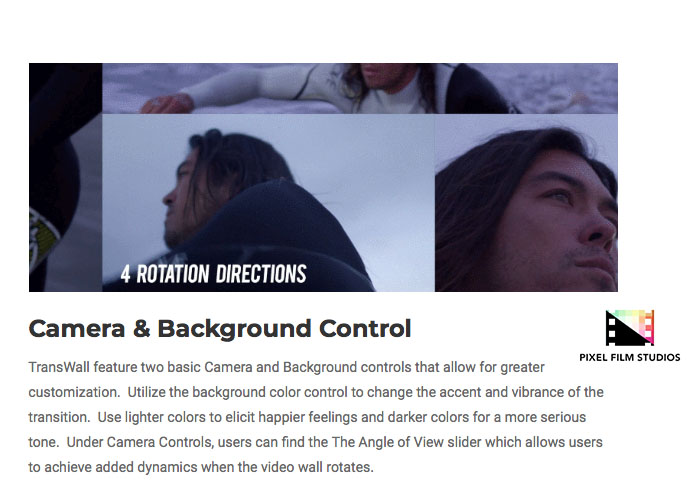The width and height of the screenshot is (691, 492).
Task: Click the 4 ROTATION DIRECTIONS caption
Action: tap(213, 274)
